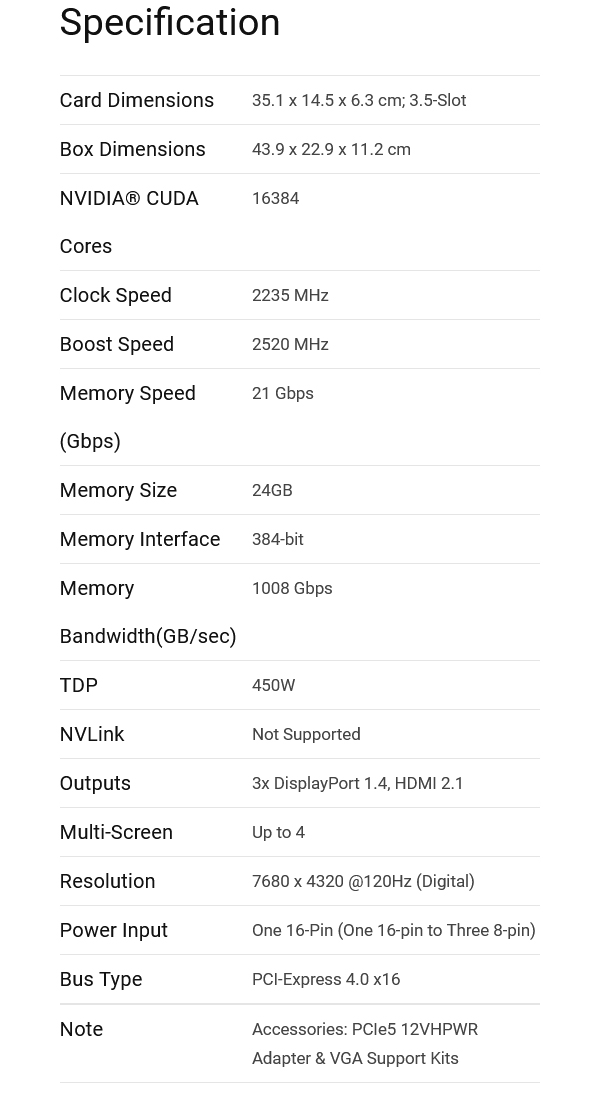Click the Multi-Screen label
Screen dimensions: 600x1110
pyautogui.click(x=116, y=832)
